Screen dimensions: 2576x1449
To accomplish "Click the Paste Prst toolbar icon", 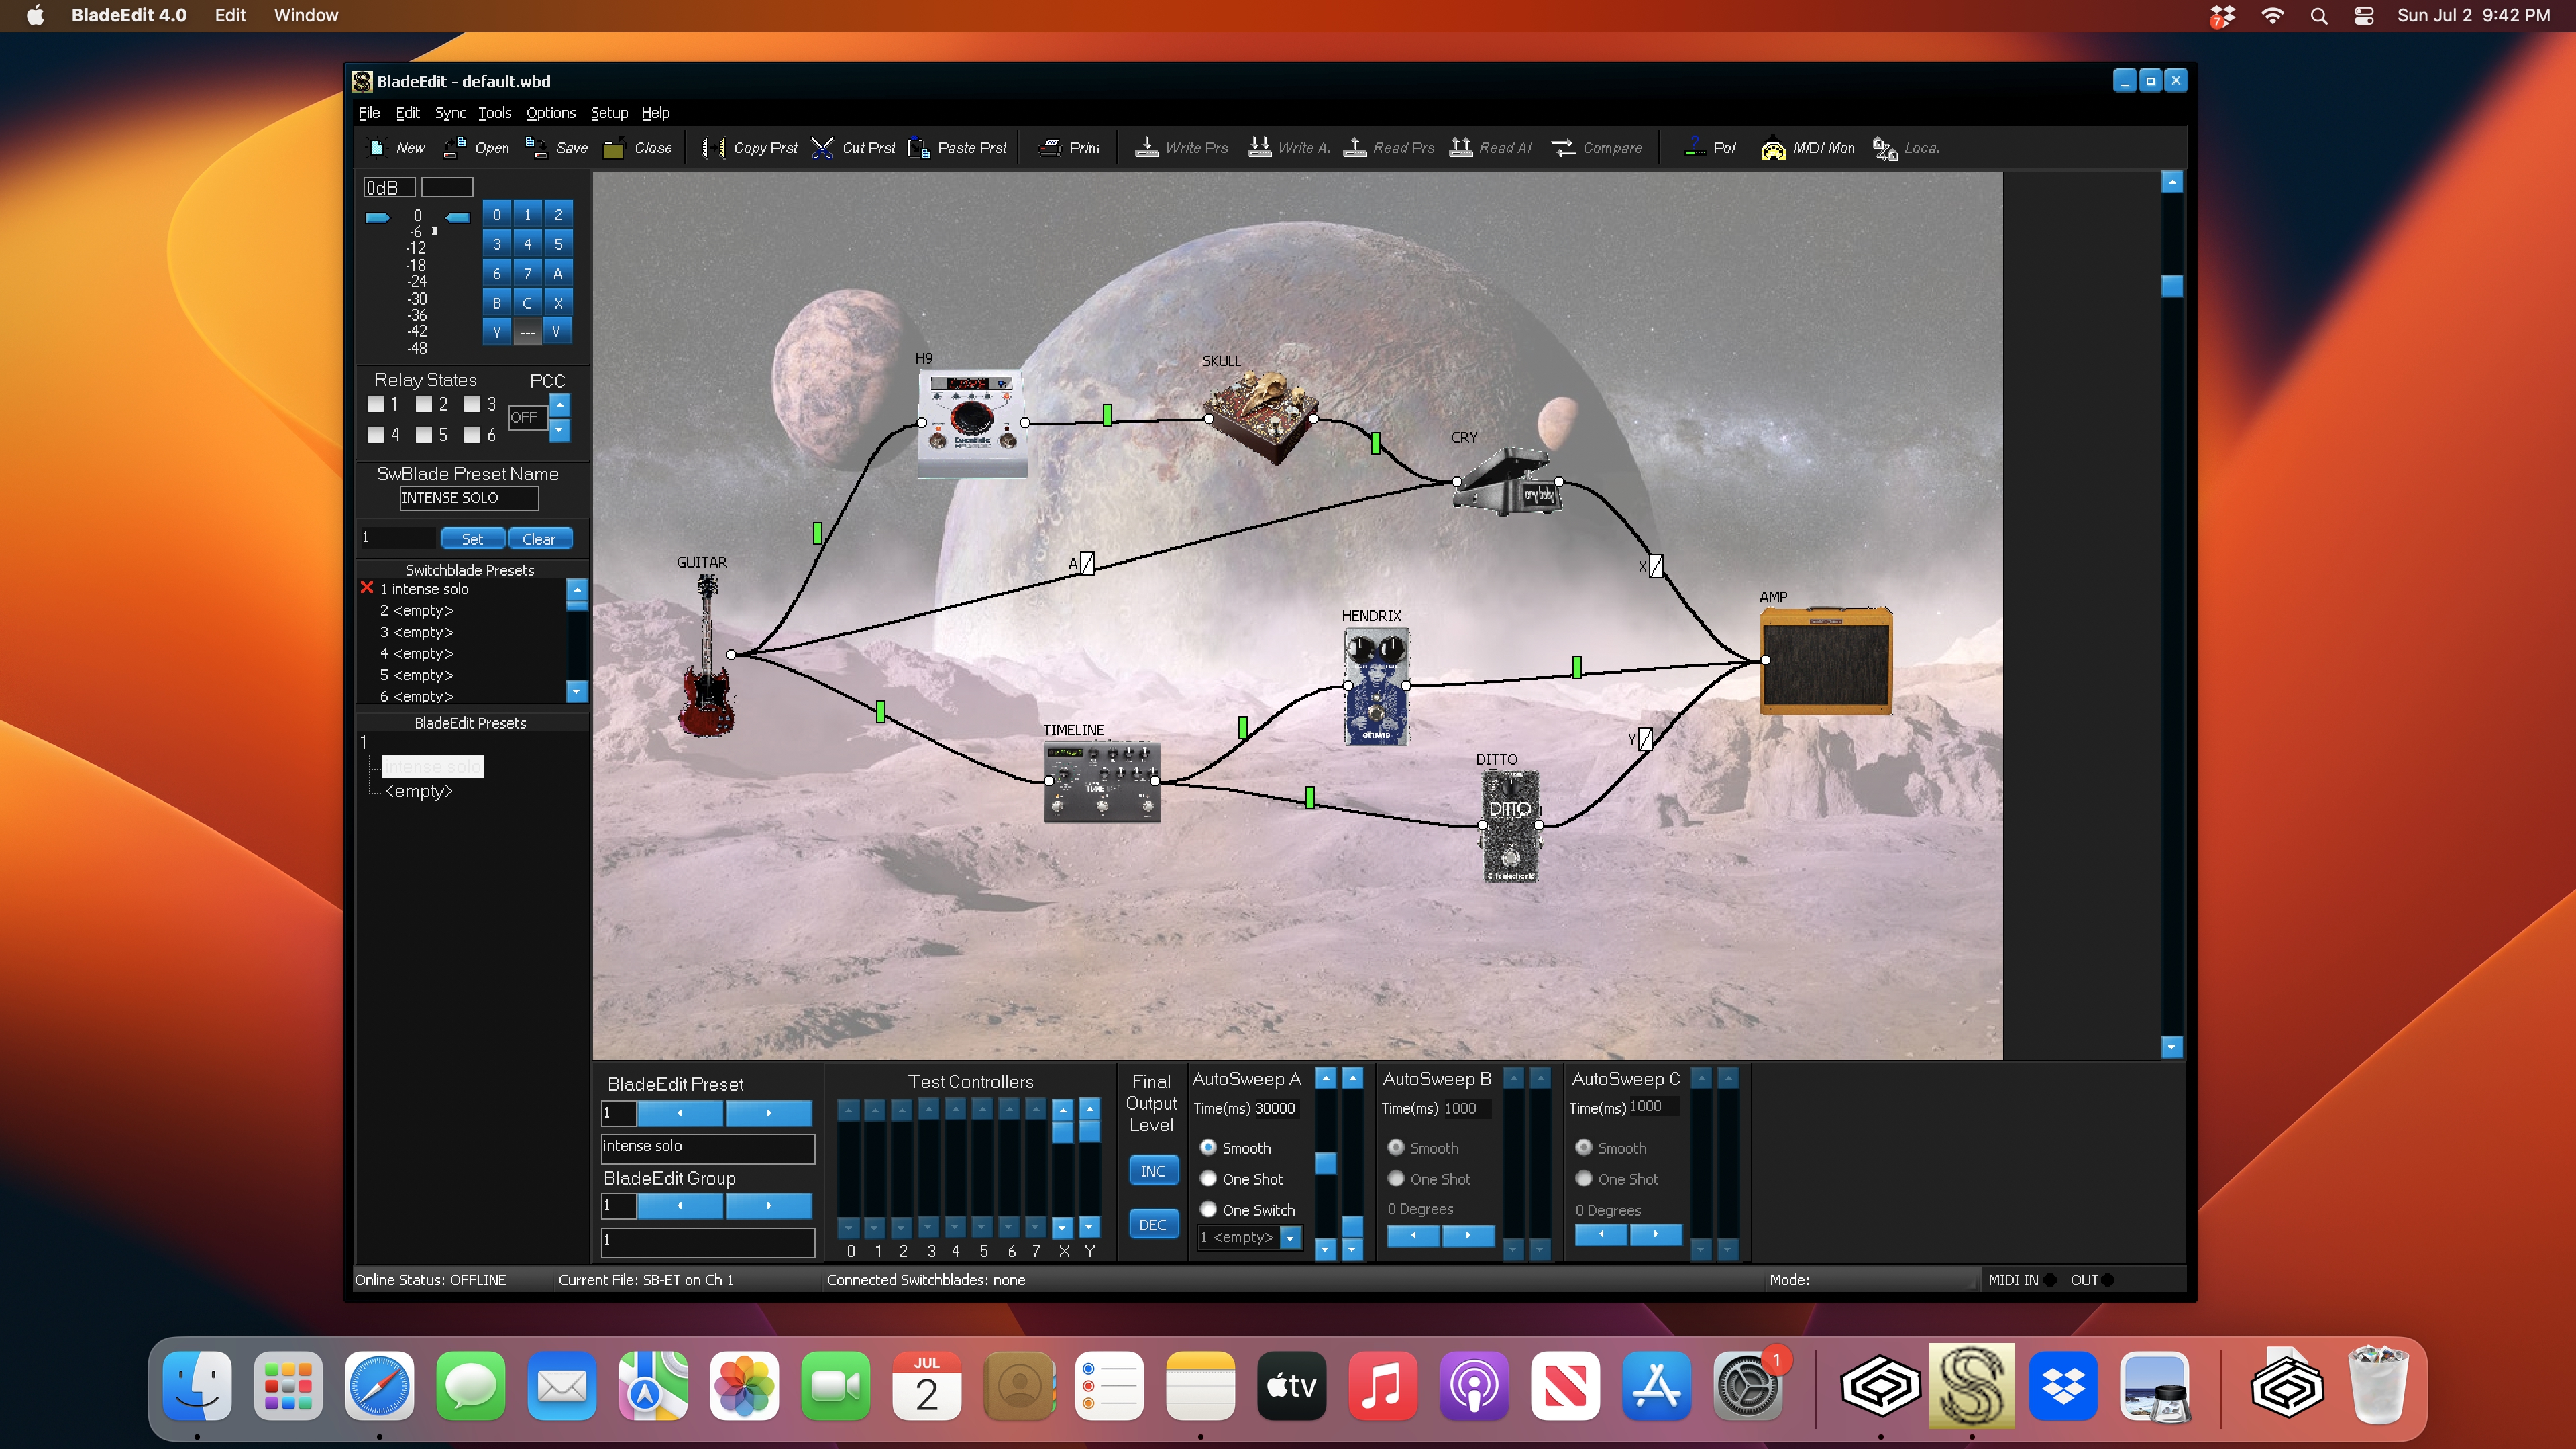I will coord(918,148).
